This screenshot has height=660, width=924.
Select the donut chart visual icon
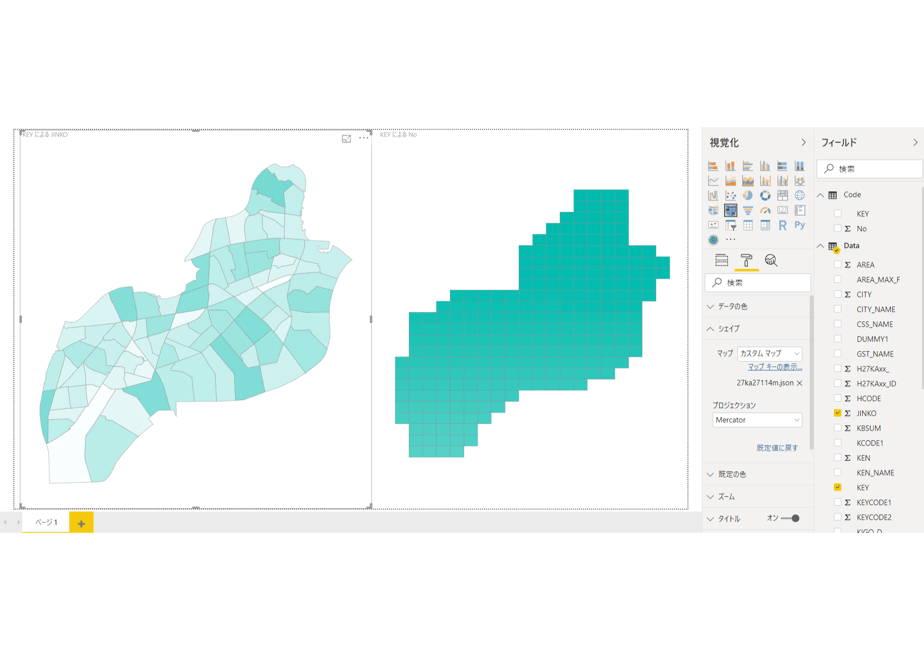[765, 195]
